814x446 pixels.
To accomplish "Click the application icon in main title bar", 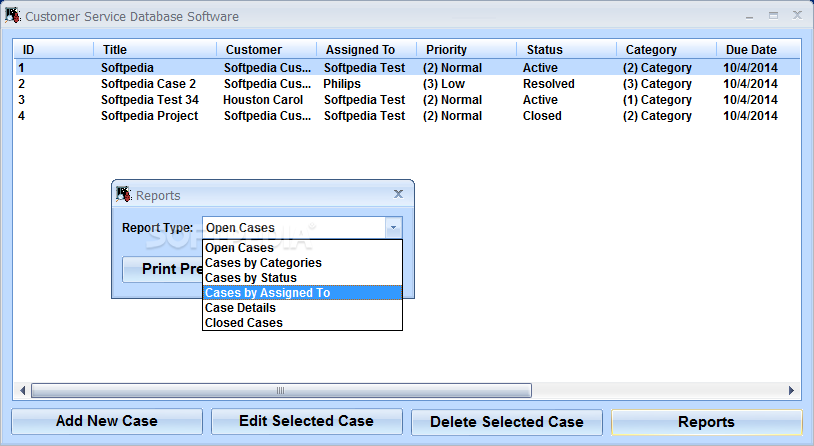I will (13, 16).
